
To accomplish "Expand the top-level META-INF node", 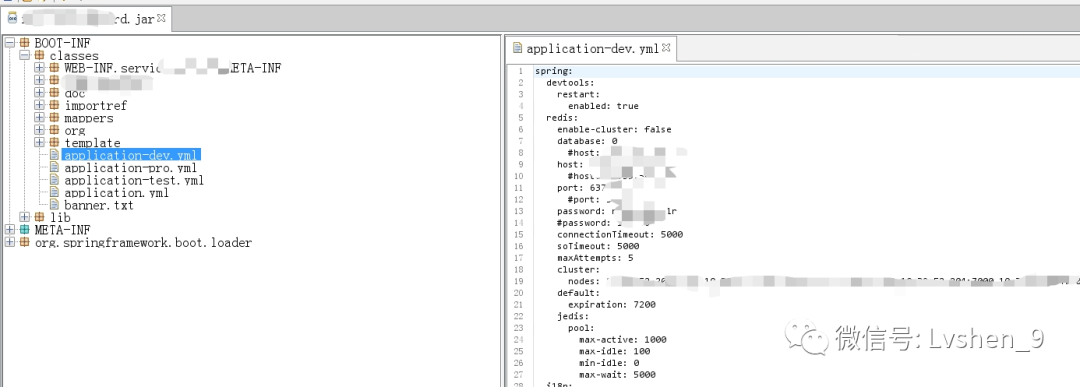I will [9, 230].
